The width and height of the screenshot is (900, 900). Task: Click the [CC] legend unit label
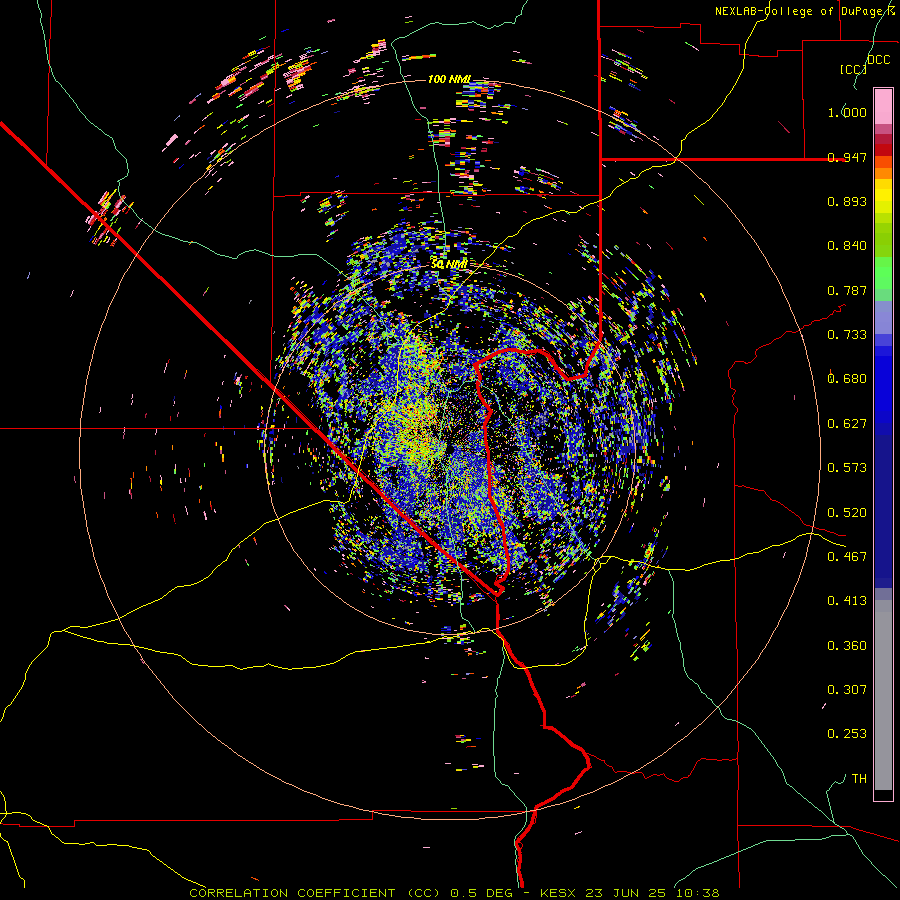click(x=853, y=69)
